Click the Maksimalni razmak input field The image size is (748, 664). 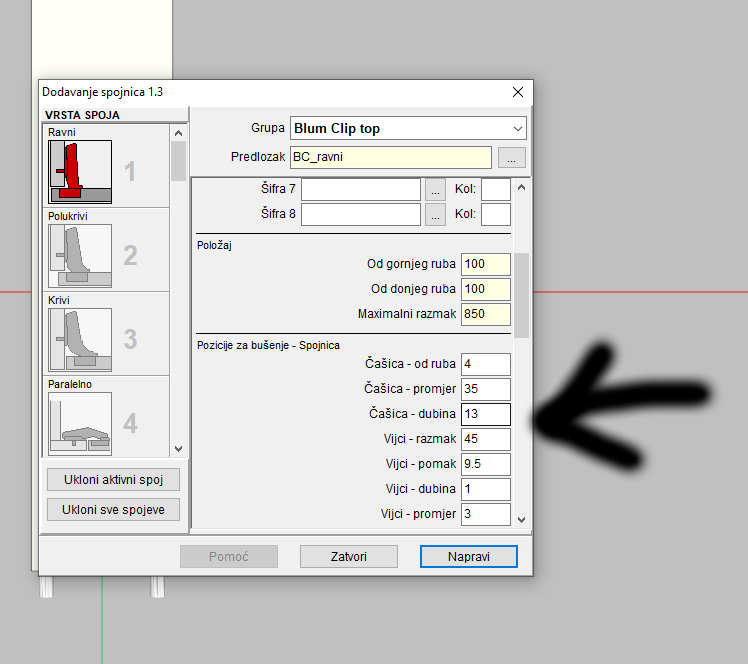[485, 314]
